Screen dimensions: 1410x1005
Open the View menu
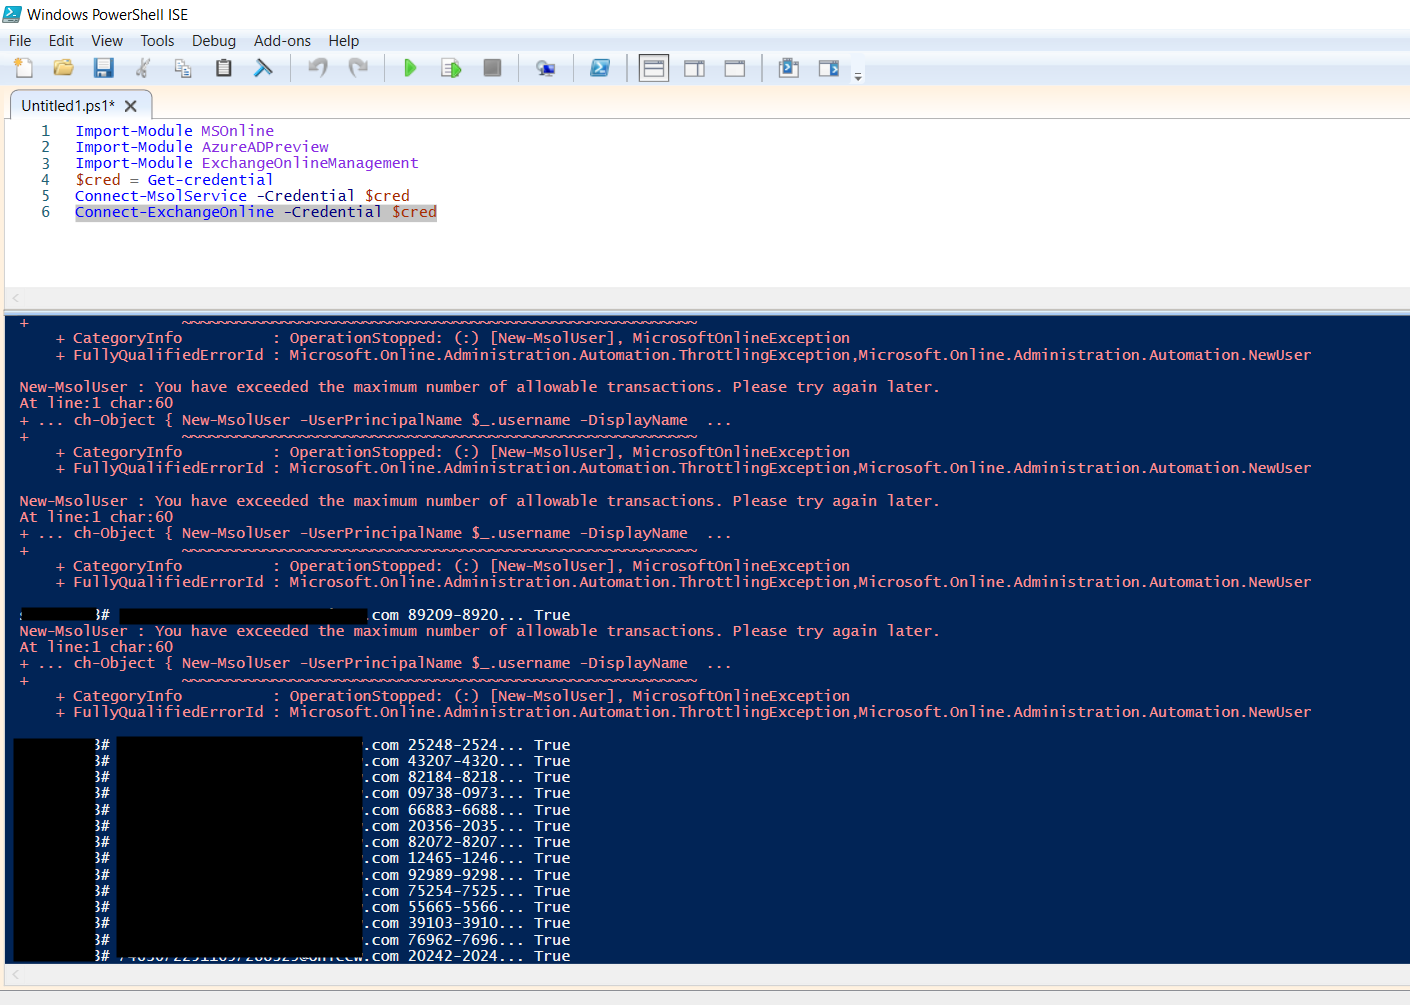pyautogui.click(x=107, y=41)
